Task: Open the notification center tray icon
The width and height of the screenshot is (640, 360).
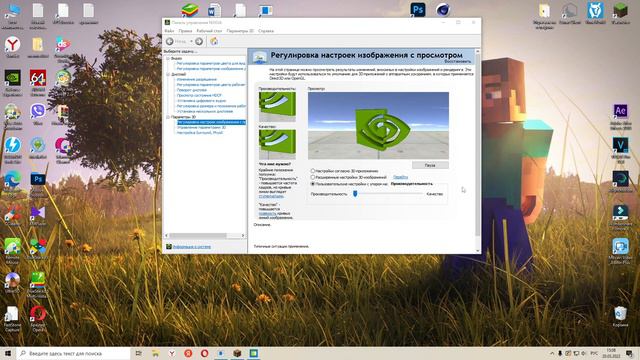Action: (x=629, y=353)
